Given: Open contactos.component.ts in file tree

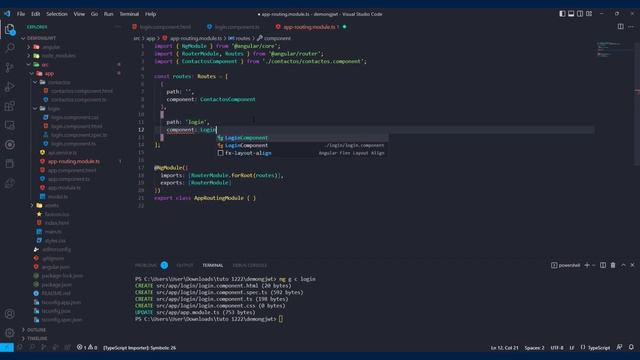Looking at the screenshot, I should point(78,100).
